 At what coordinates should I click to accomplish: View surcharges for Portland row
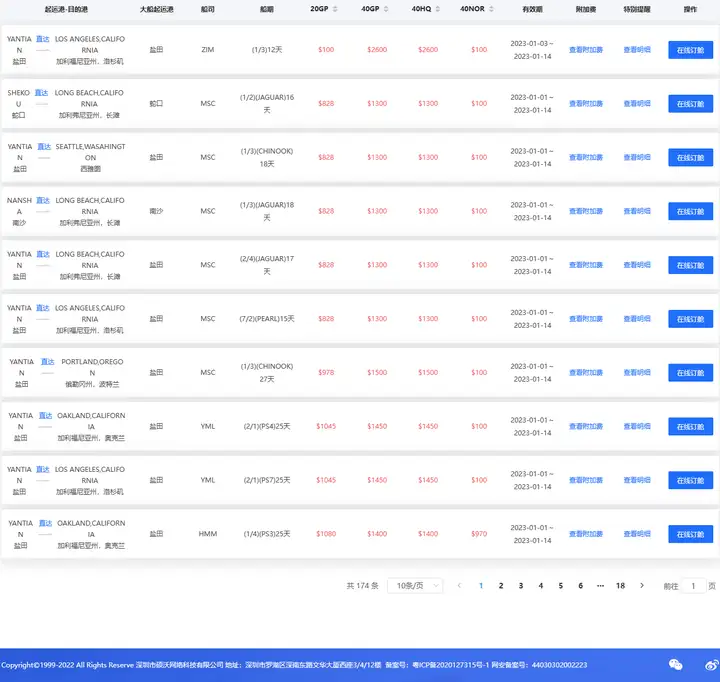click(x=586, y=372)
